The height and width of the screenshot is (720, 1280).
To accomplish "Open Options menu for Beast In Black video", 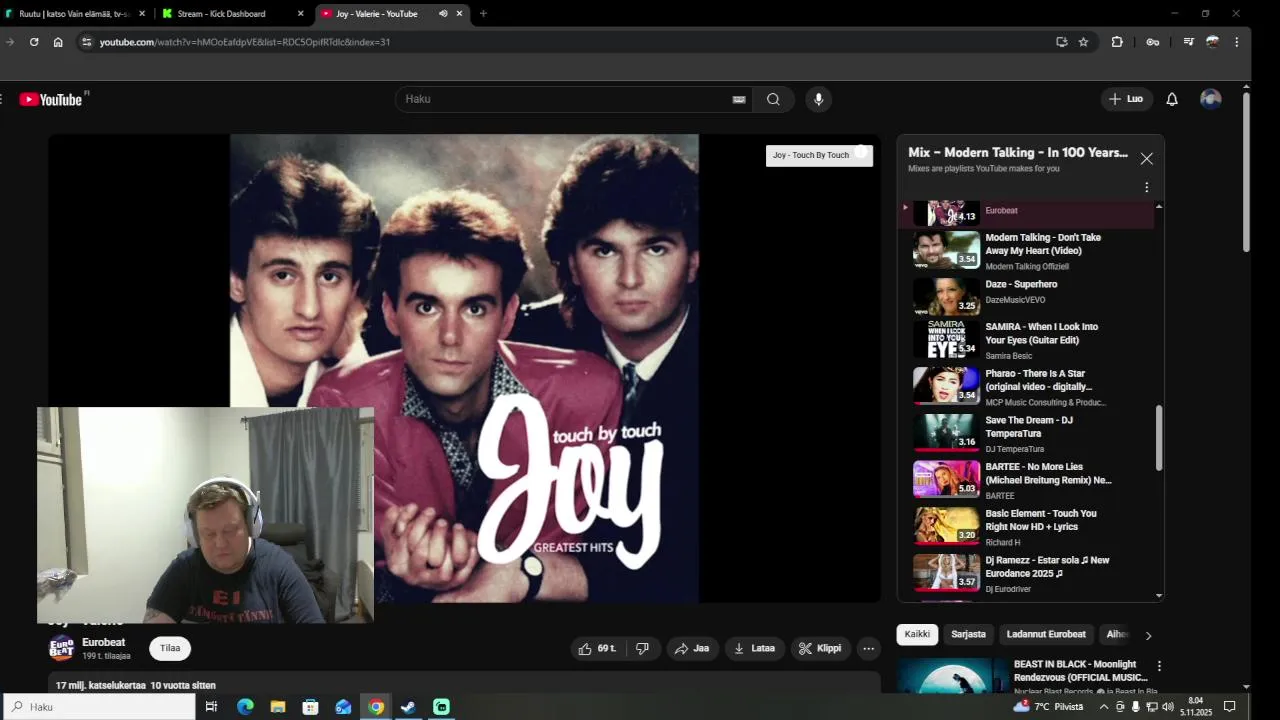I will pos(1159,666).
